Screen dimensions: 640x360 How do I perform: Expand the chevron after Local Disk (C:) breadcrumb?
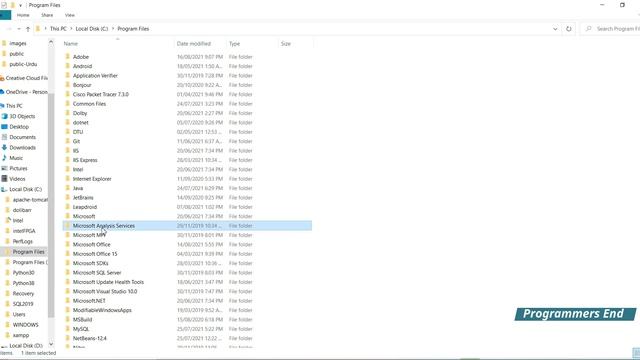tap(113, 29)
